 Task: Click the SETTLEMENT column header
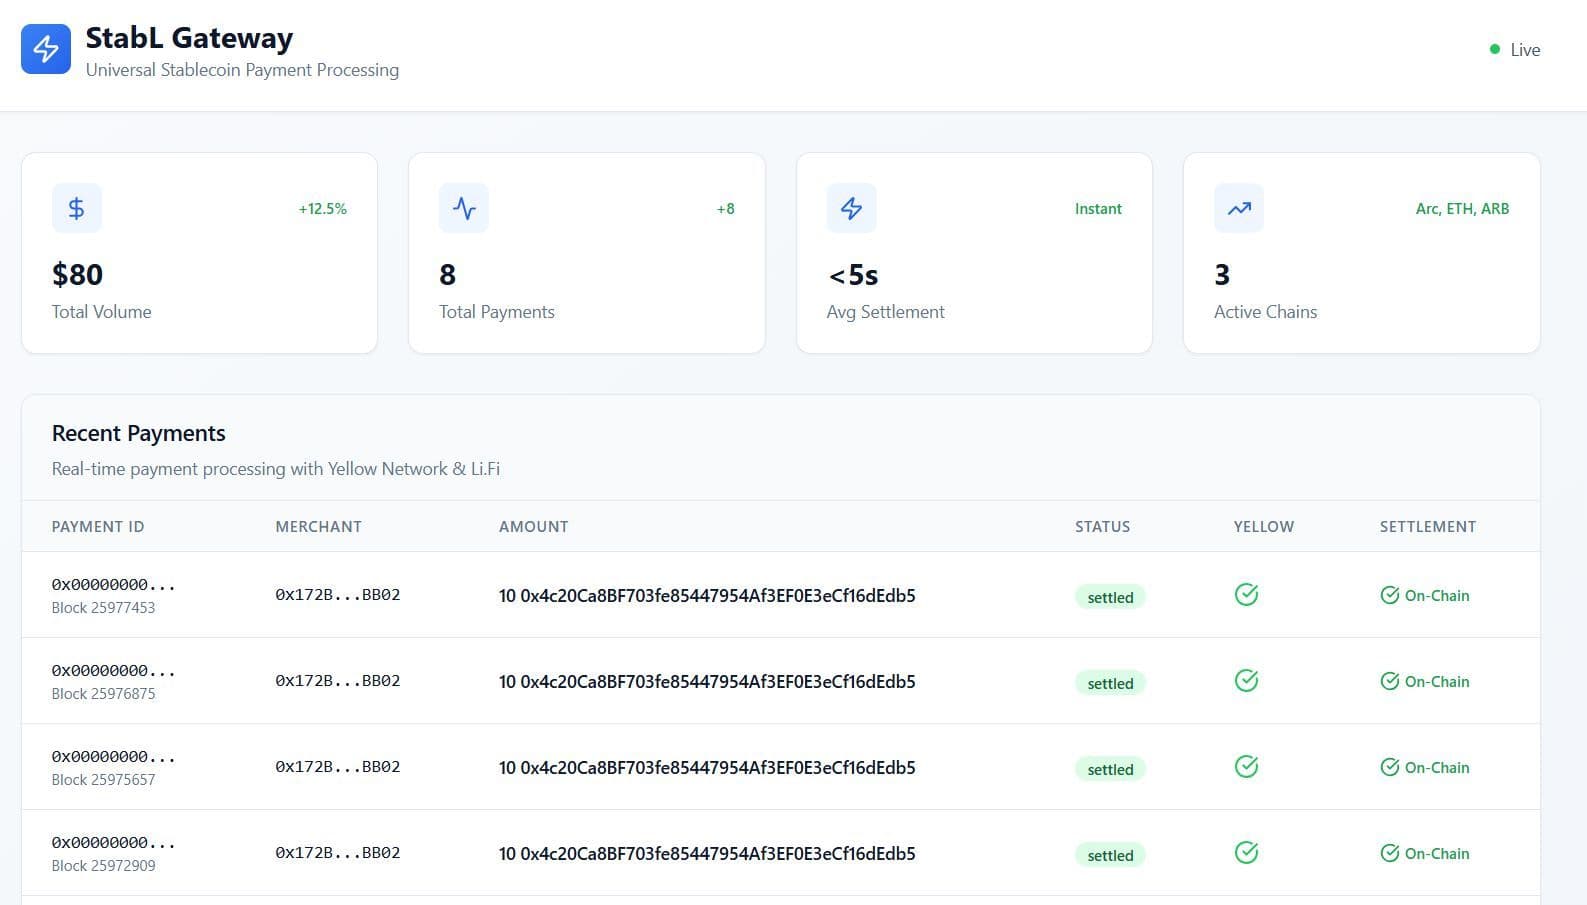point(1427,527)
